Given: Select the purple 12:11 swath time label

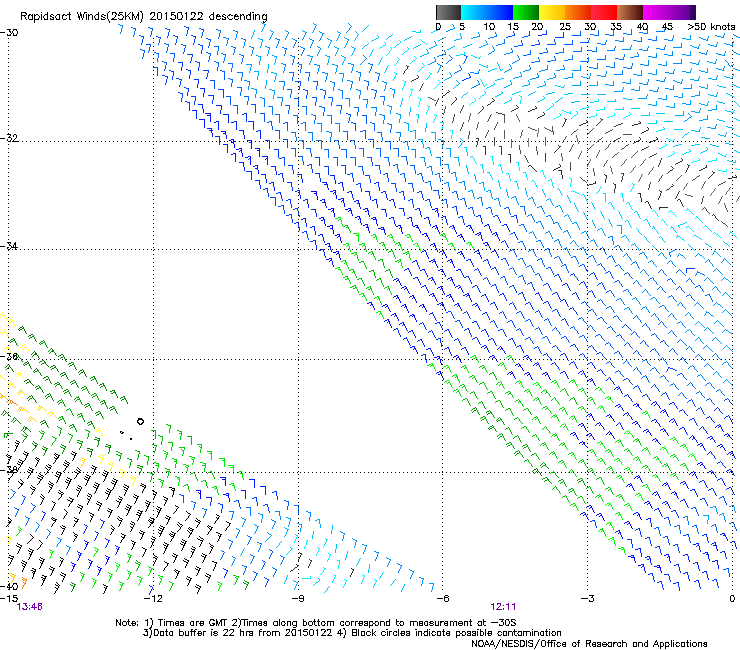Looking at the screenshot, I should [503, 607].
